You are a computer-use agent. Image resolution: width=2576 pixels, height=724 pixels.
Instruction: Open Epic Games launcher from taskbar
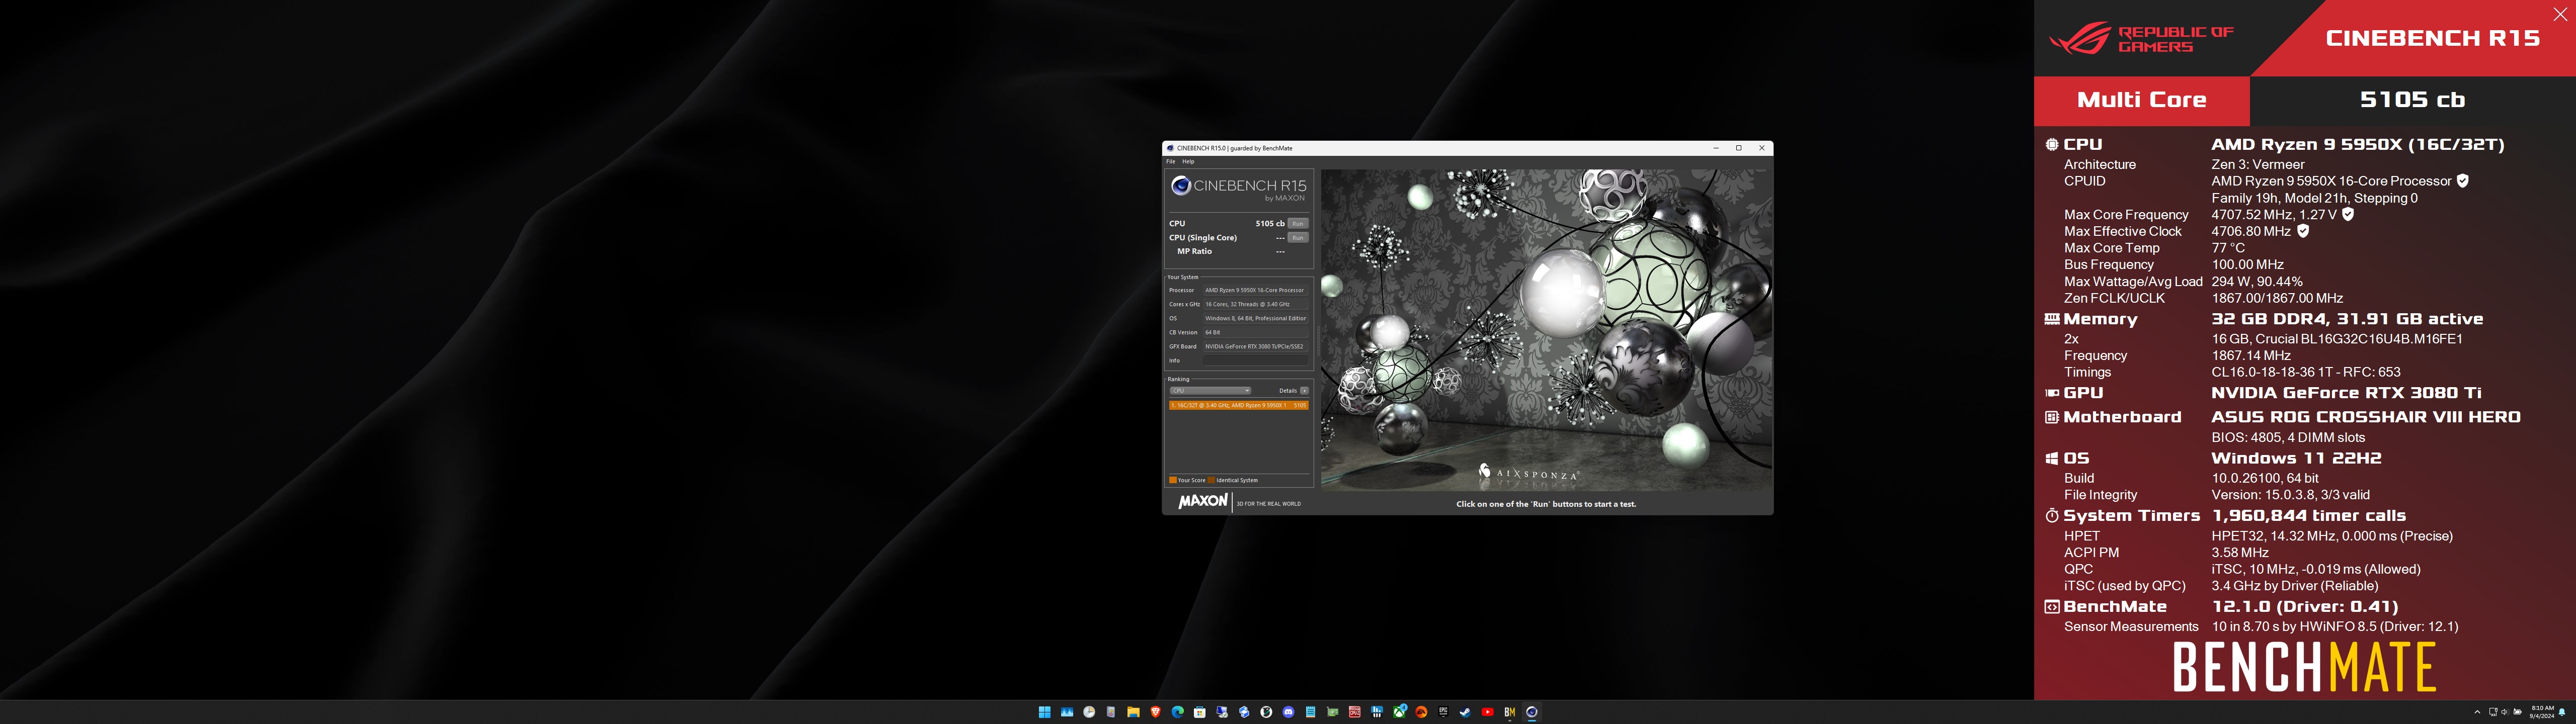coord(1444,712)
